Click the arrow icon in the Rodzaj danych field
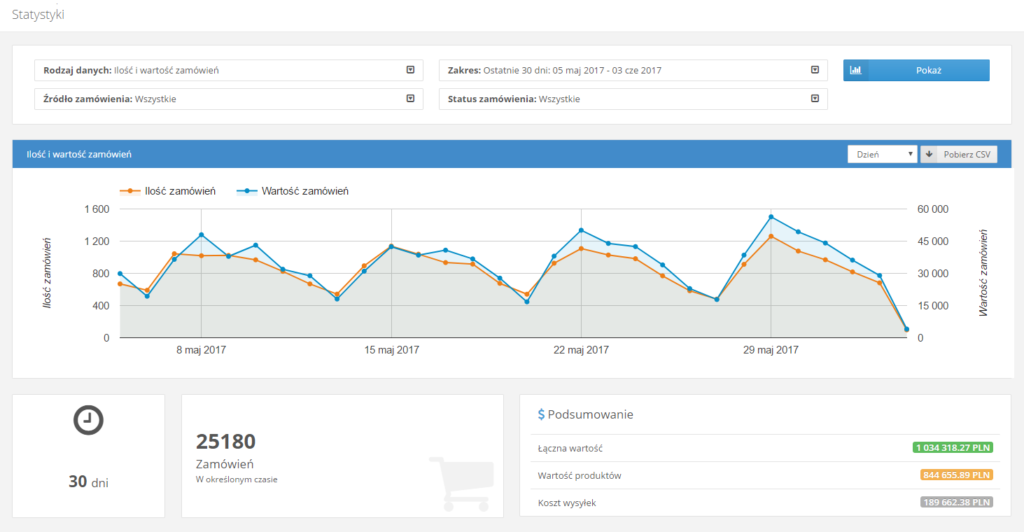The width and height of the screenshot is (1024, 532). pyautogui.click(x=410, y=71)
